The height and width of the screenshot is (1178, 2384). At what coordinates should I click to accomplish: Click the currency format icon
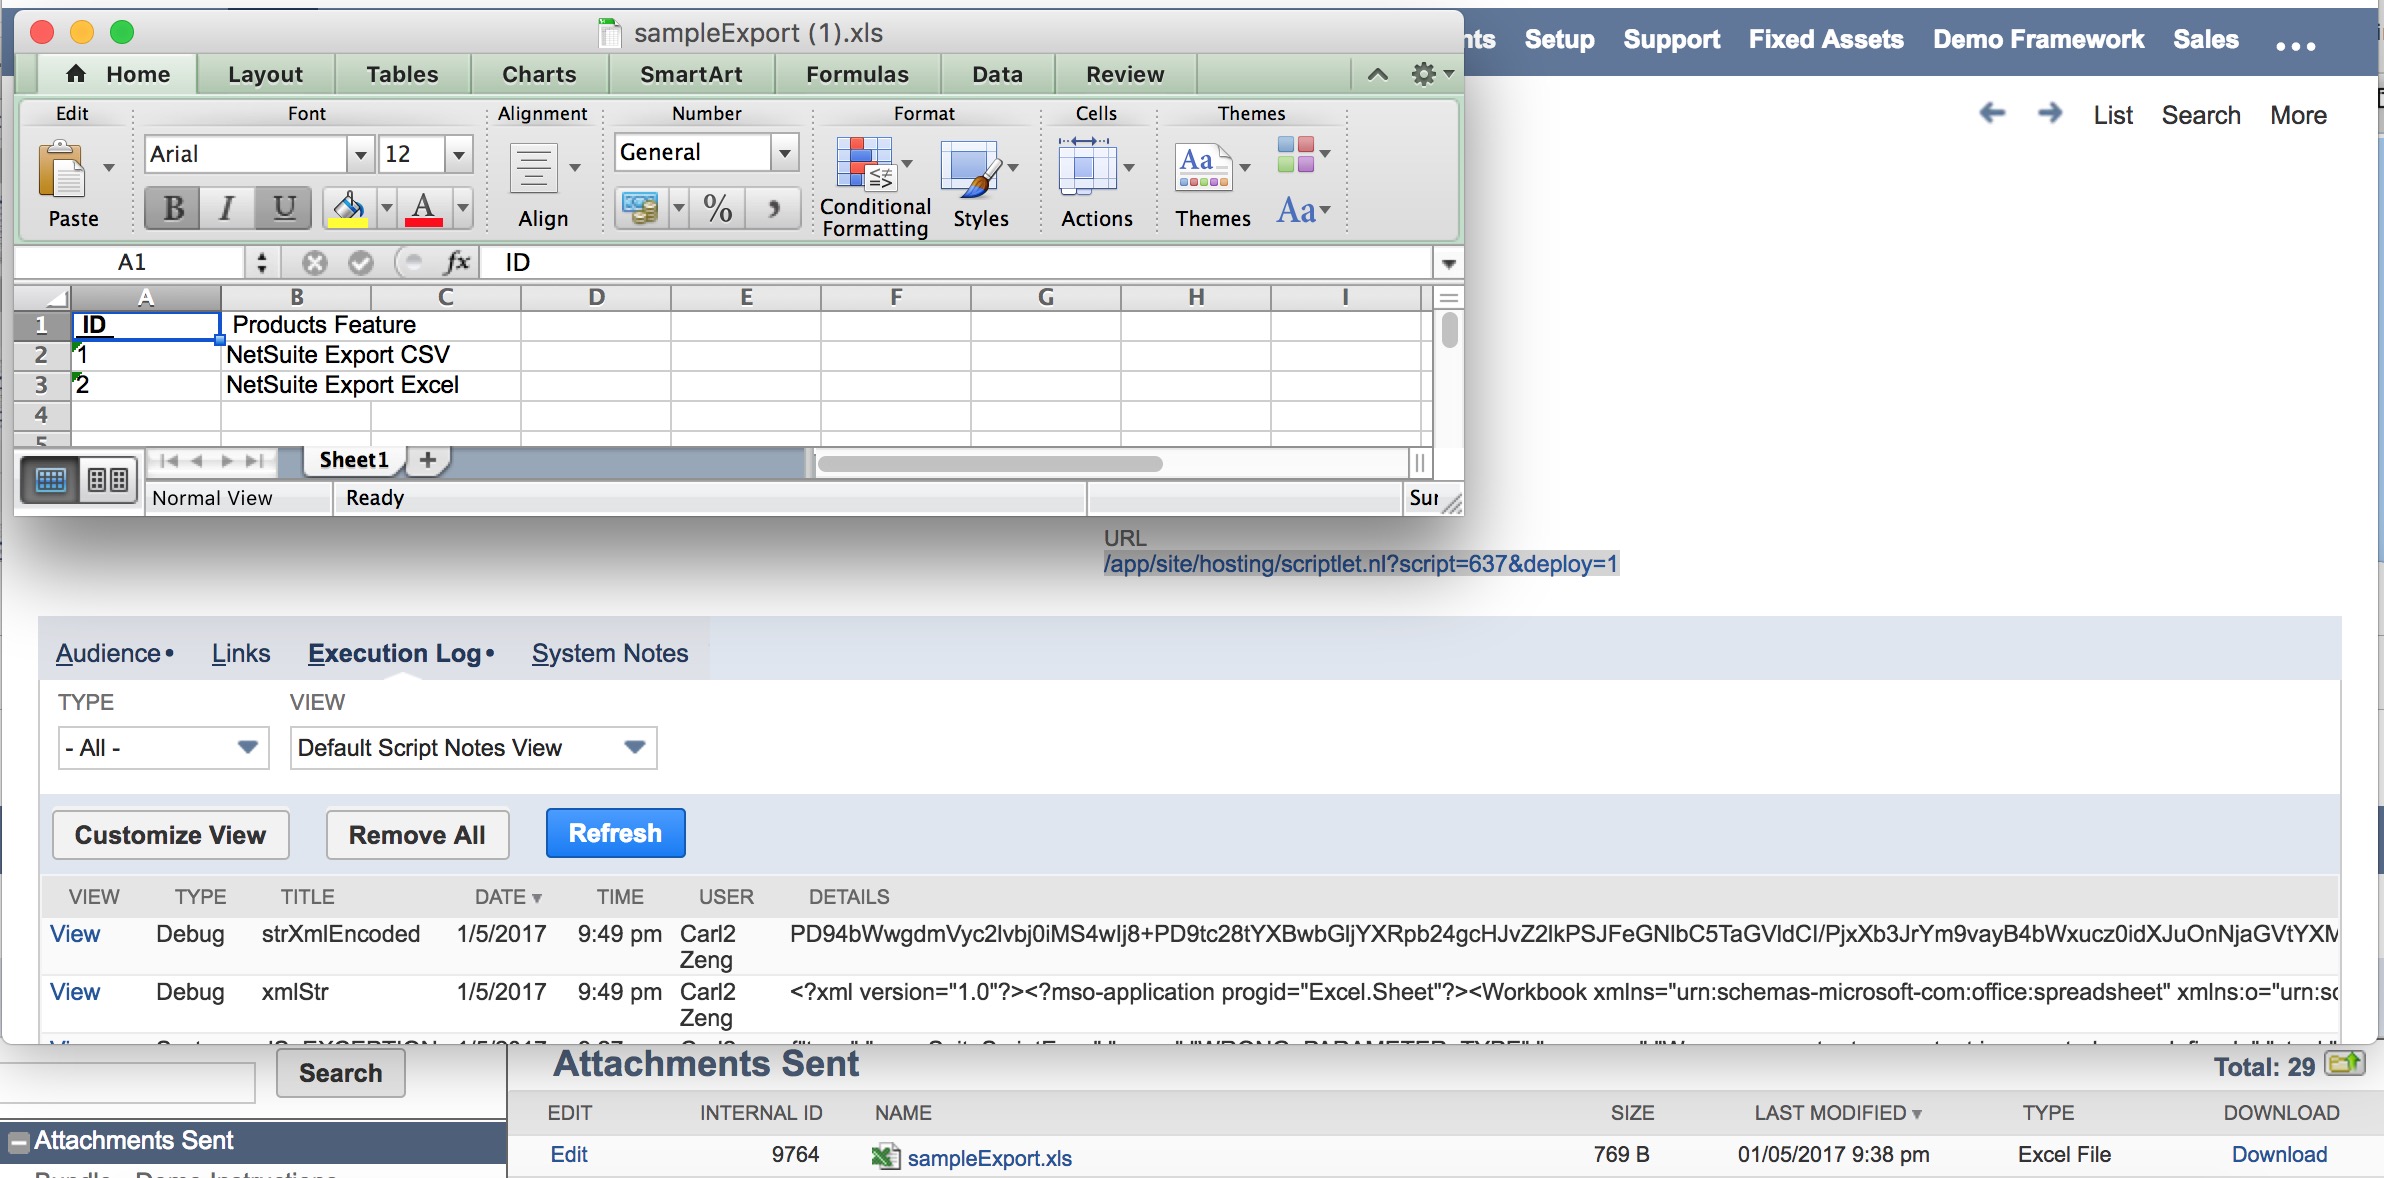coord(640,208)
